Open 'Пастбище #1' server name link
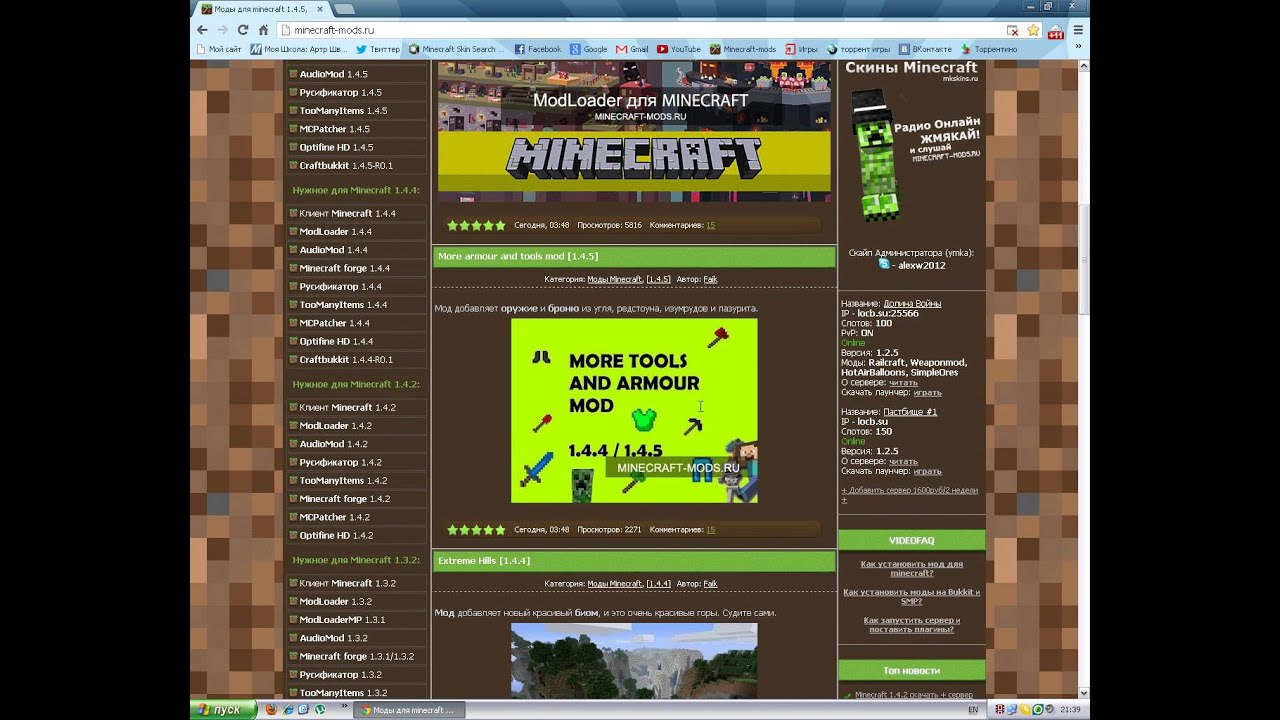1280x720 pixels. pyautogui.click(x=910, y=412)
